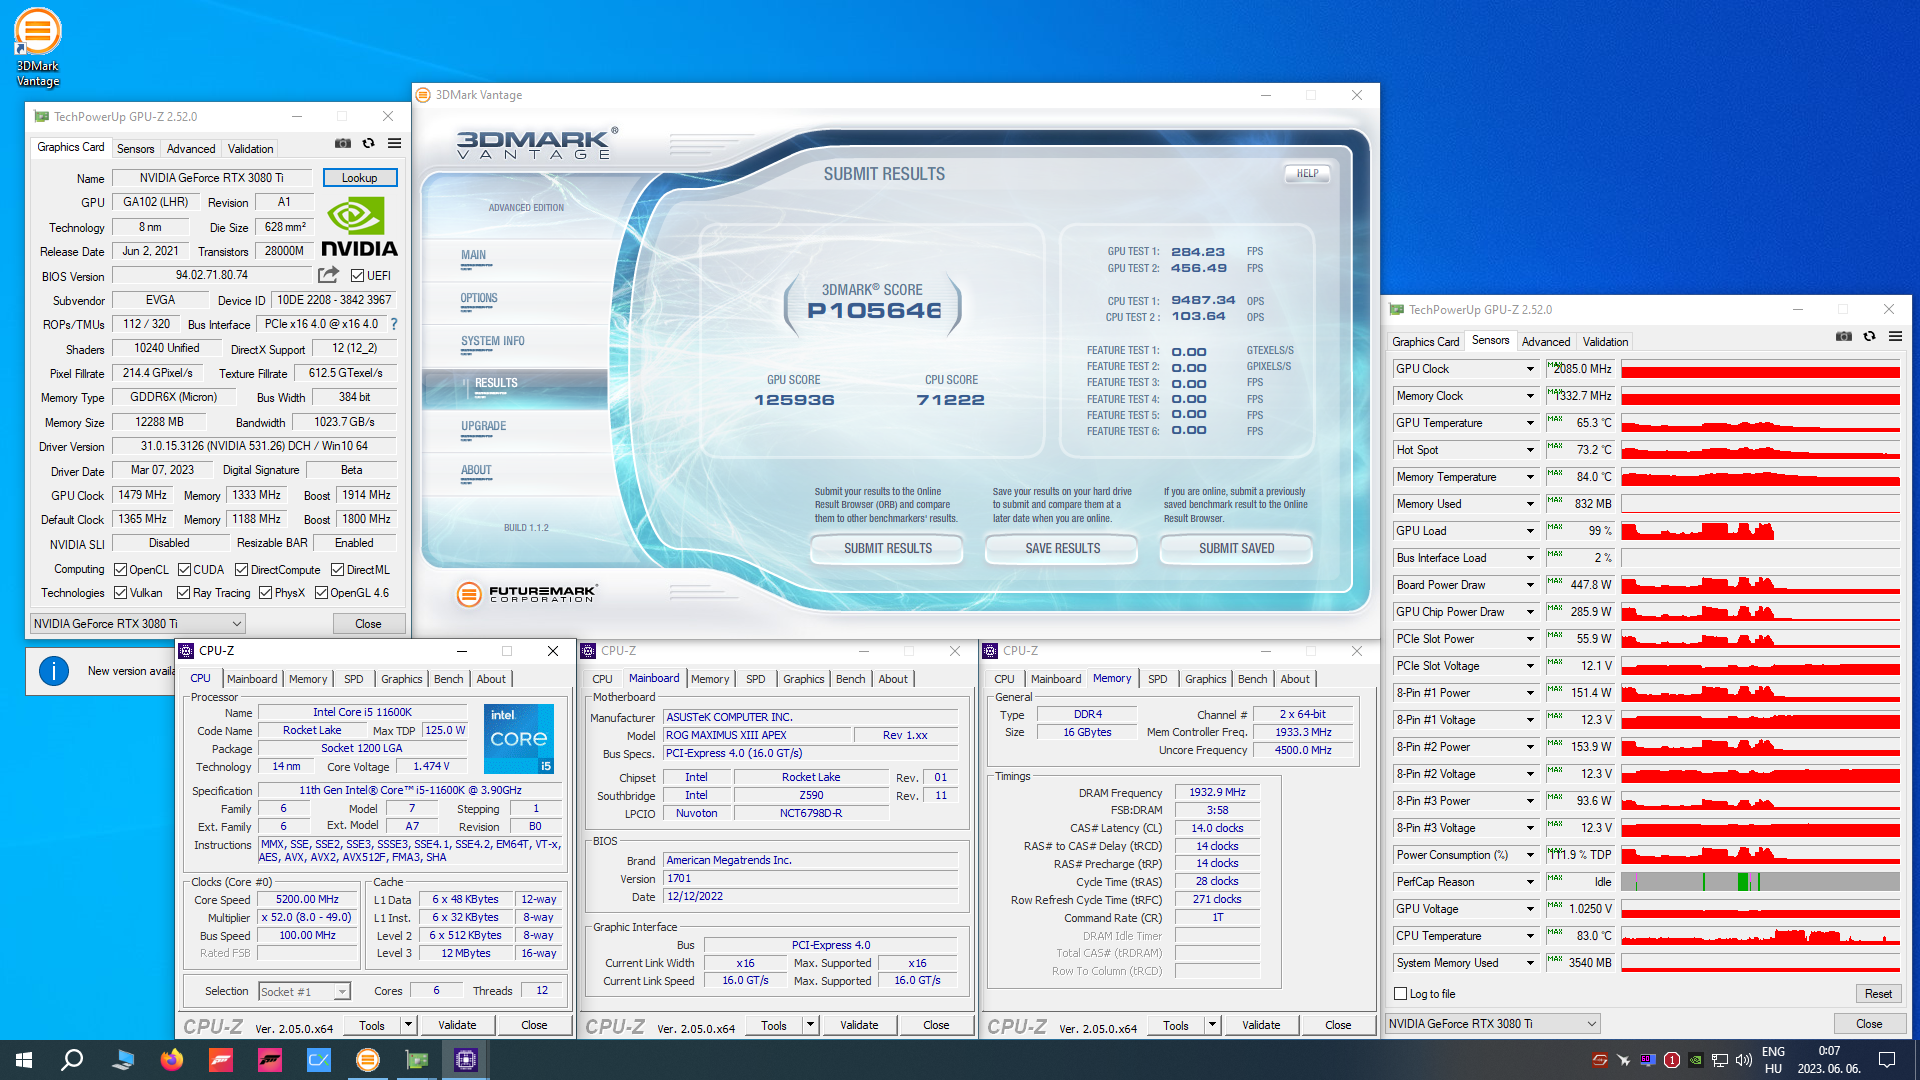Click the GPU-Z screenshot camera icon

pos(343,143)
